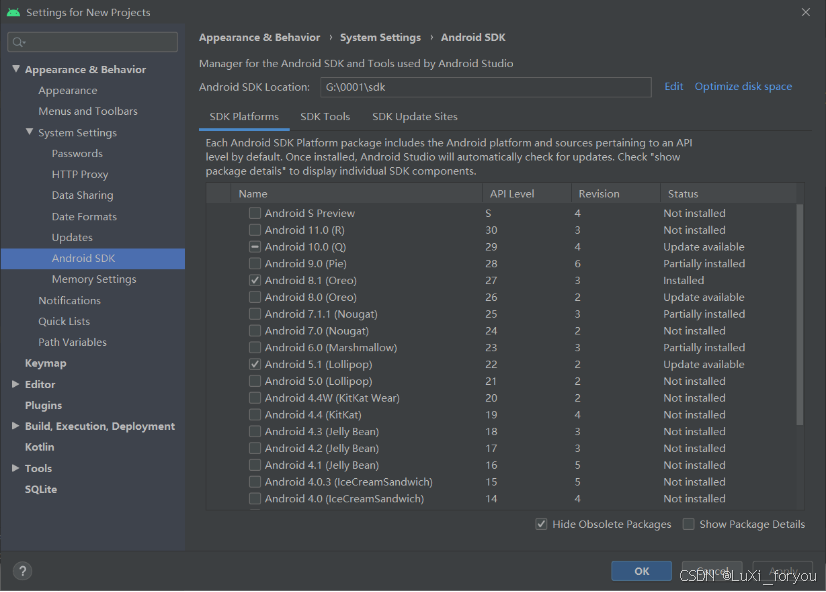The width and height of the screenshot is (826, 592).
Task: Collapse the Appearance & Behavior tree node
Action: coord(16,69)
